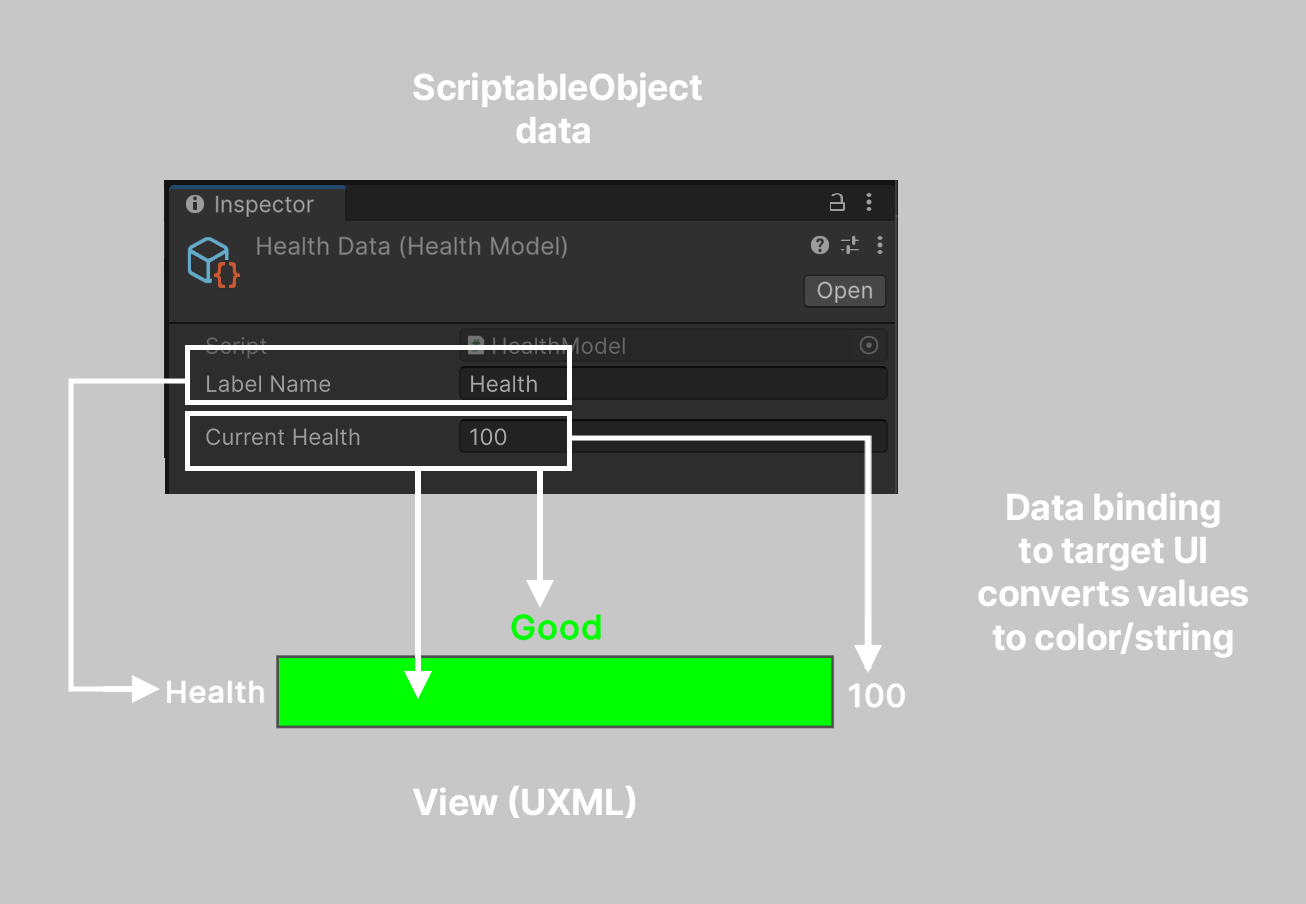Click the Label Name property label
The width and height of the screenshot is (1306, 904).
268,384
